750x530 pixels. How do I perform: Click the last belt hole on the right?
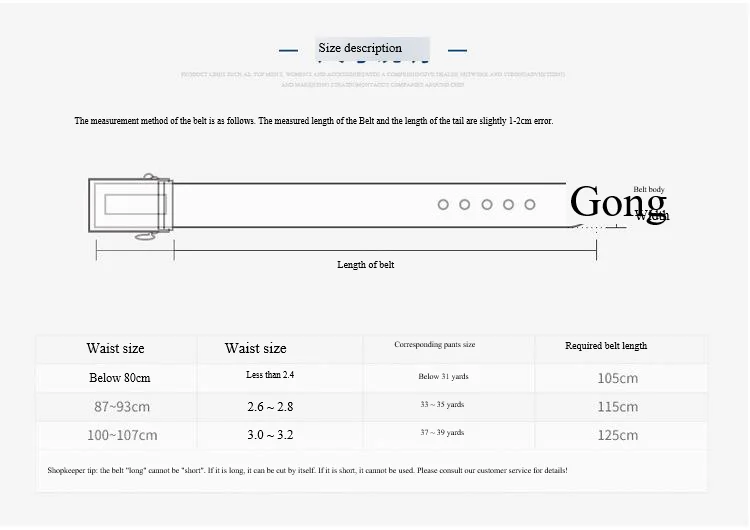[529, 205]
